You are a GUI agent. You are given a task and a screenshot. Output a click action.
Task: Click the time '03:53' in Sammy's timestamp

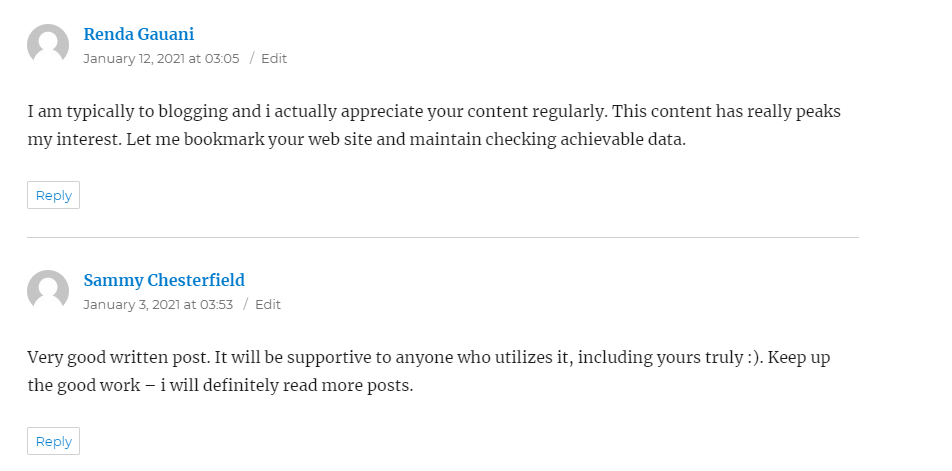(216, 305)
